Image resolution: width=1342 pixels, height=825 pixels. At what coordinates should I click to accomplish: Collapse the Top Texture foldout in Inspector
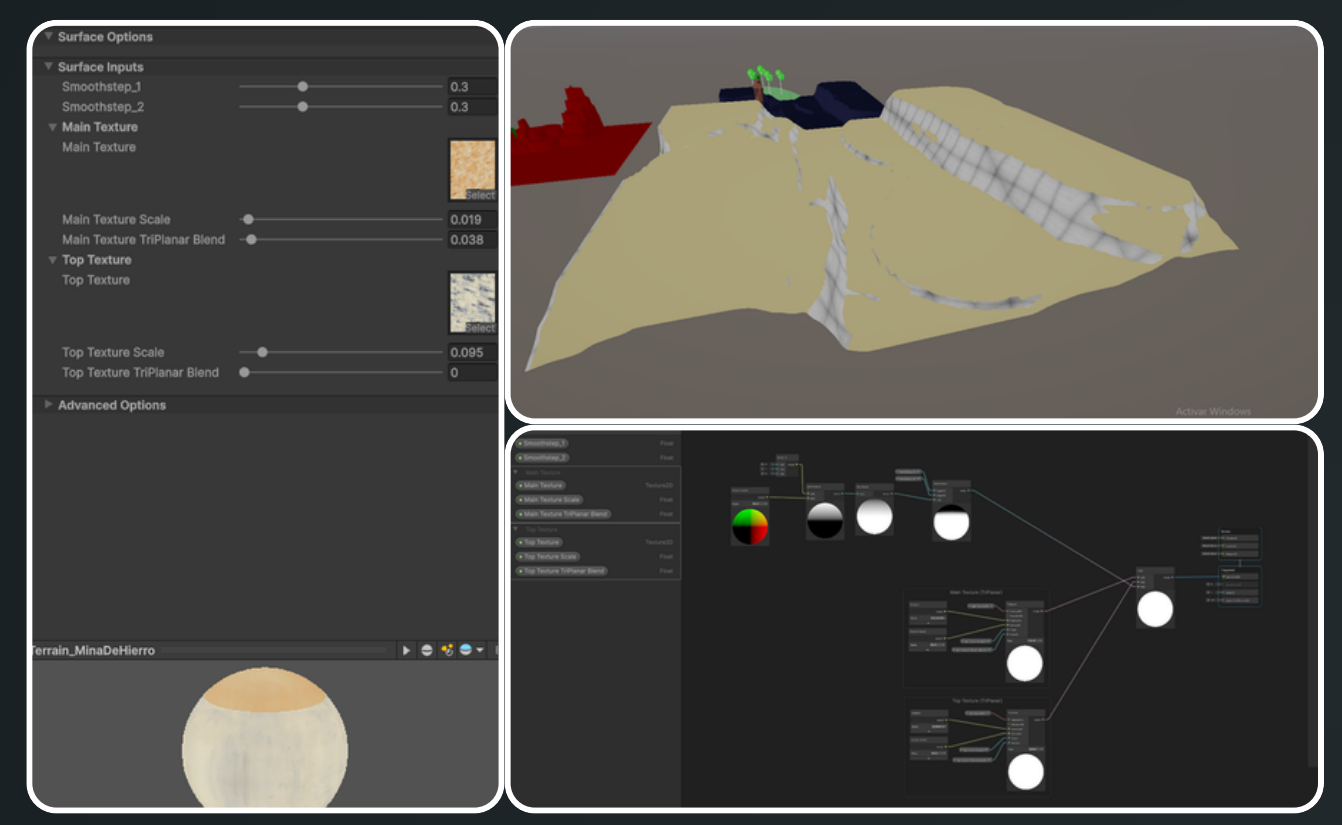pyautogui.click(x=53, y=260)
